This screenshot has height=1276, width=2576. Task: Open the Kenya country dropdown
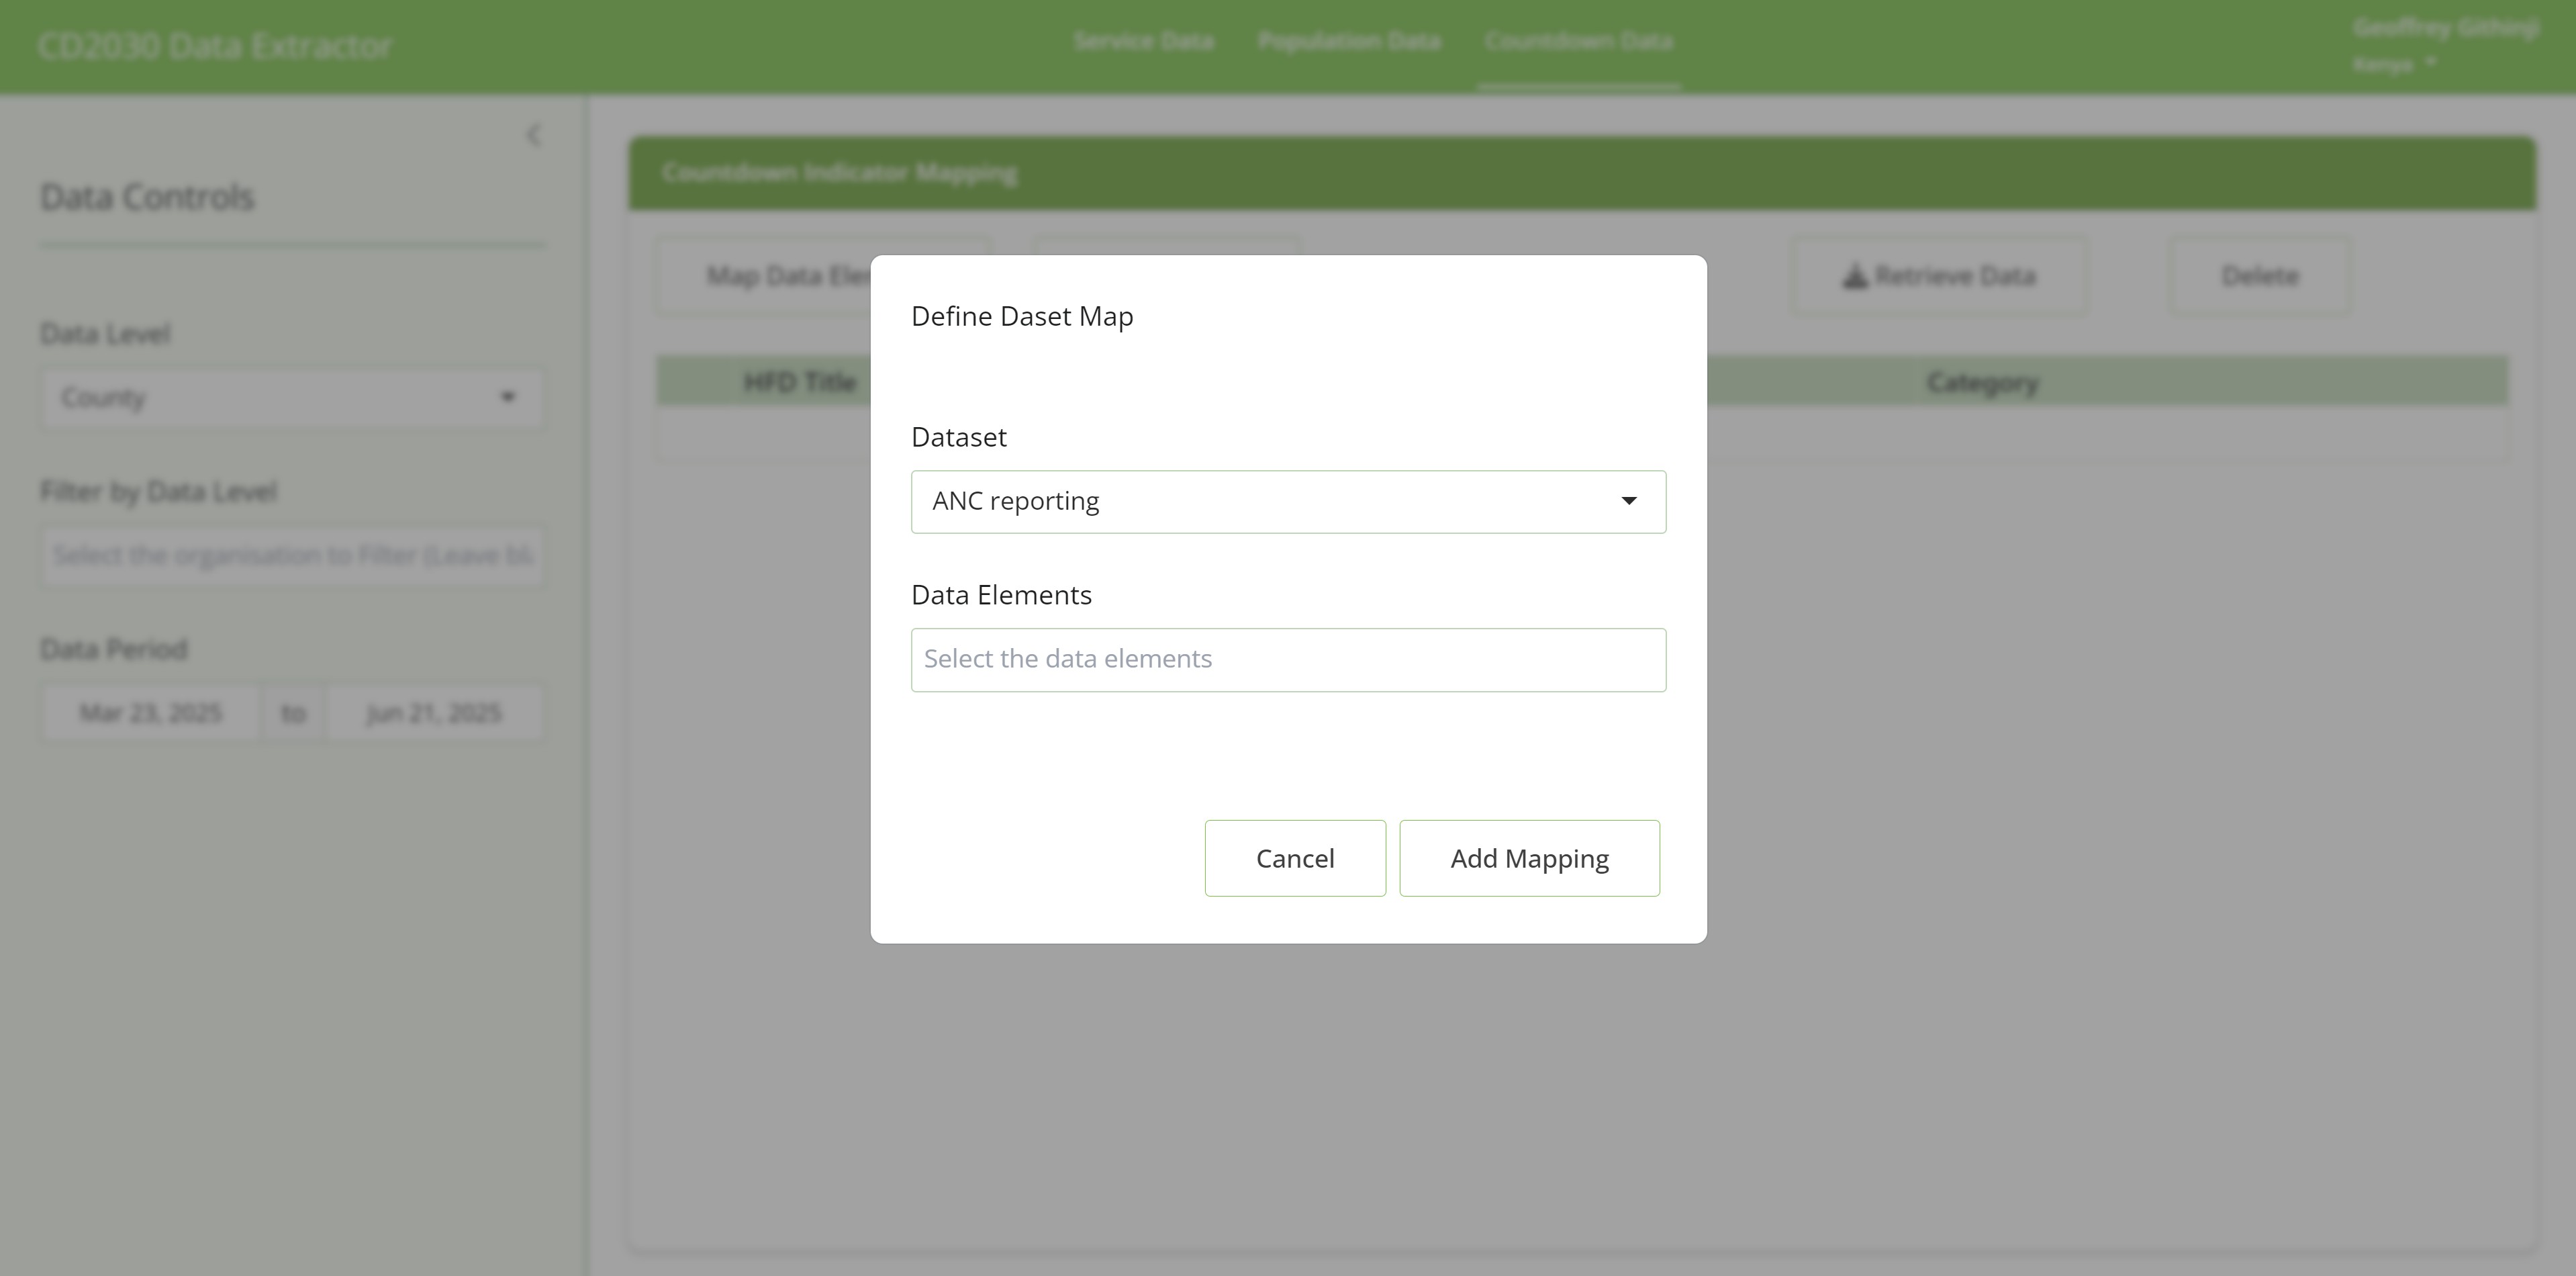click(x=2395, y=65)
